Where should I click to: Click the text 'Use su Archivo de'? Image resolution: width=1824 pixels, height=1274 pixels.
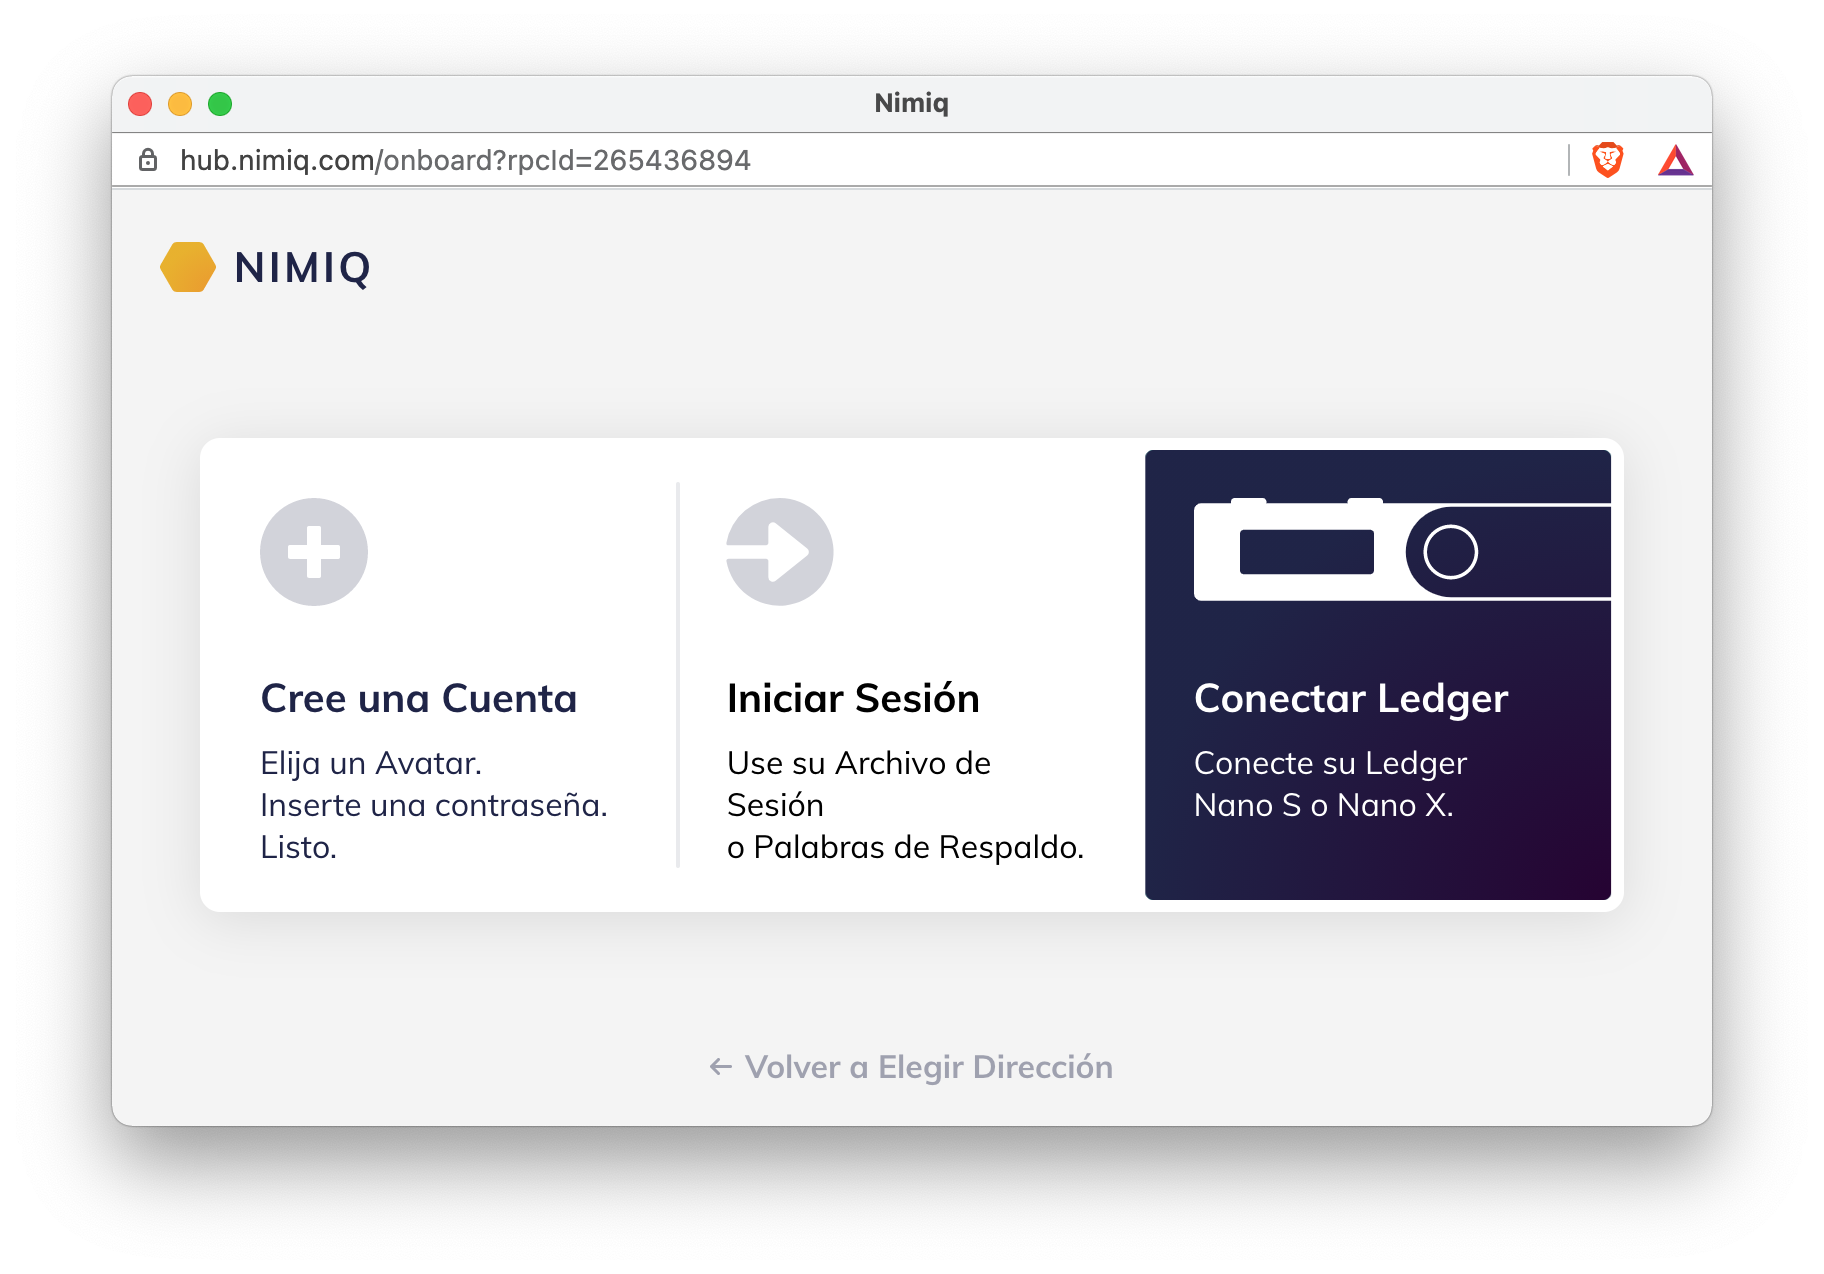click(x=859, y=763)
